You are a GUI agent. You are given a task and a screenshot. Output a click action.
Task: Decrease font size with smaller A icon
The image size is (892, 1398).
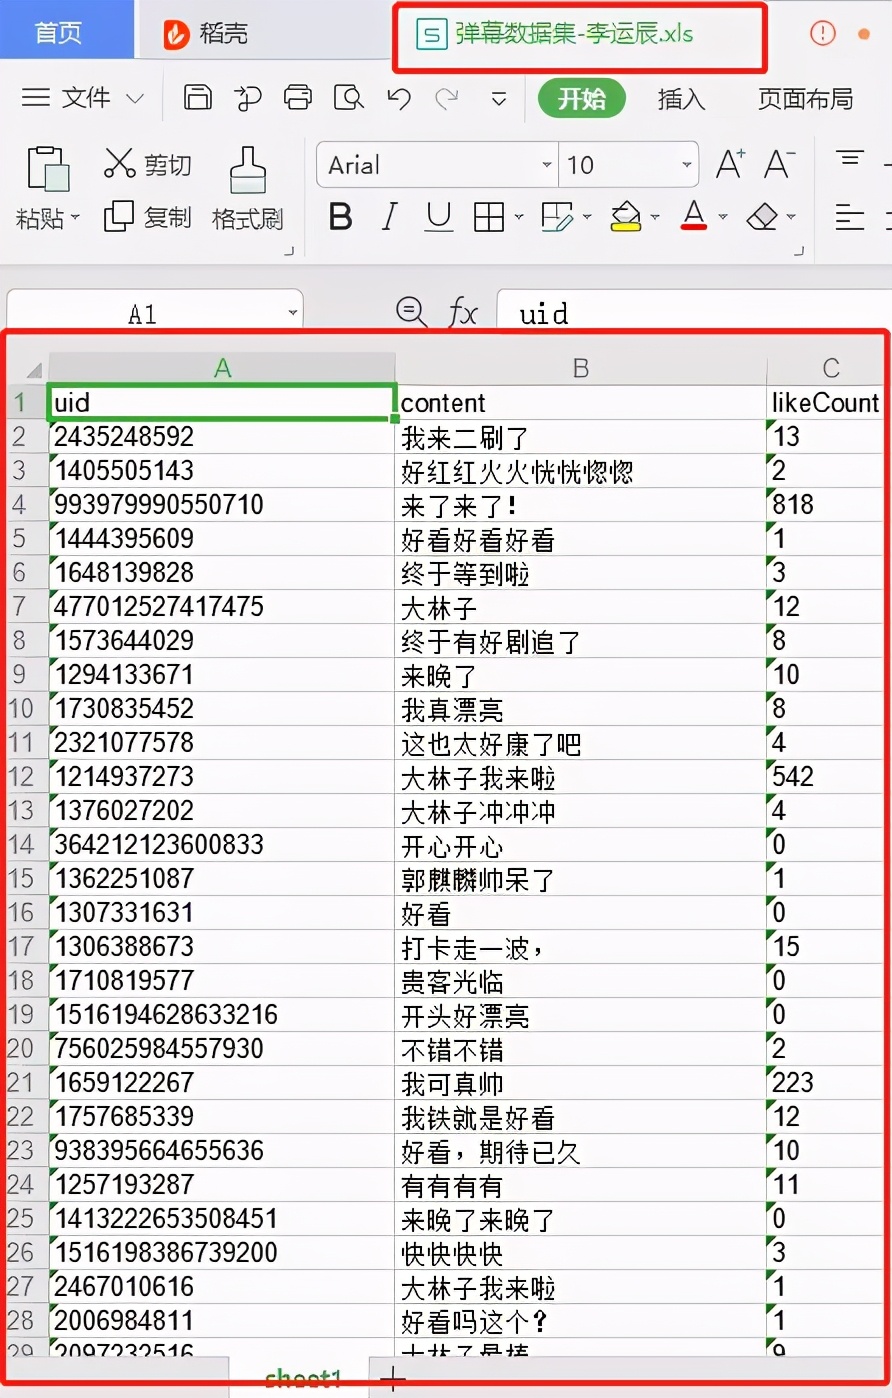pyautogui.click(x=780, y=164)
